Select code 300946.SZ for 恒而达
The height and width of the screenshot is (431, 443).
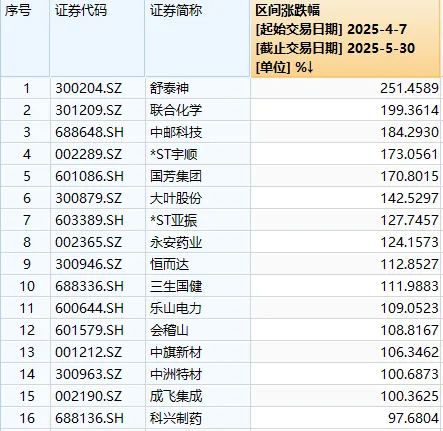89,264
